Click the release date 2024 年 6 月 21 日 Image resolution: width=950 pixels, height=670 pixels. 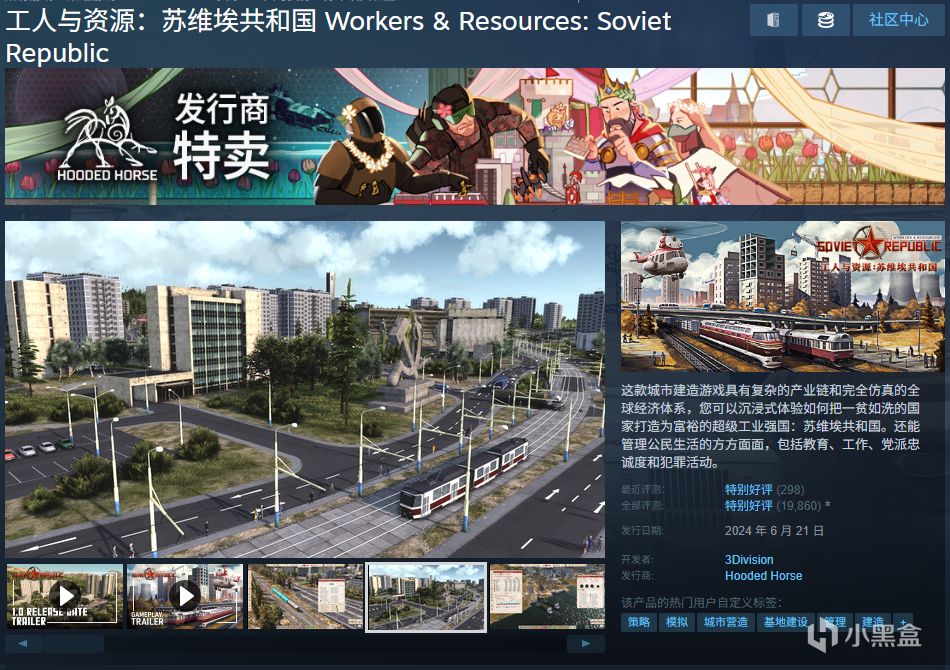pyautogui.click(x=774, y=531)
